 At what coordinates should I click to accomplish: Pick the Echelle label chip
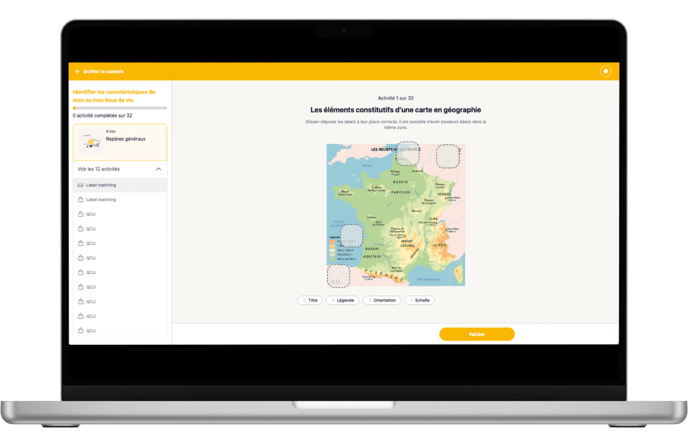[419, 300]
